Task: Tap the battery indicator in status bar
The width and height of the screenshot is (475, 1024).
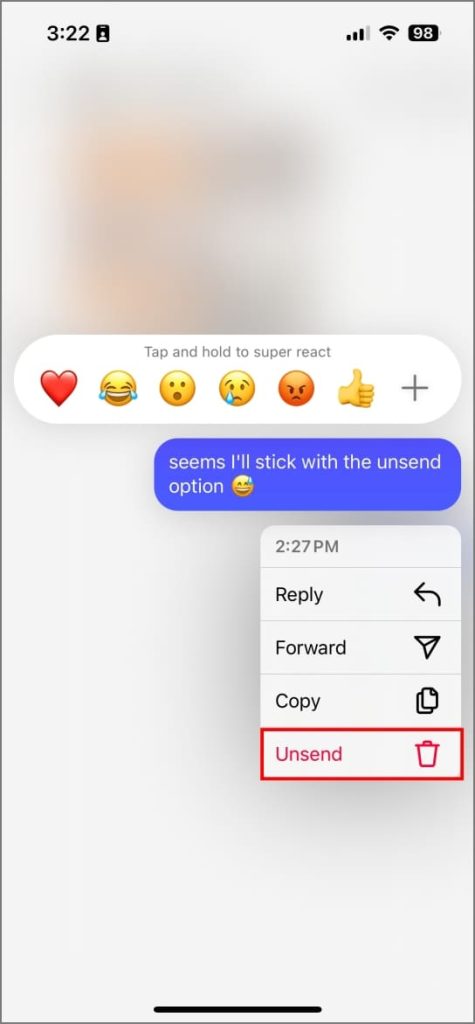Action: [x=425, y=33]
